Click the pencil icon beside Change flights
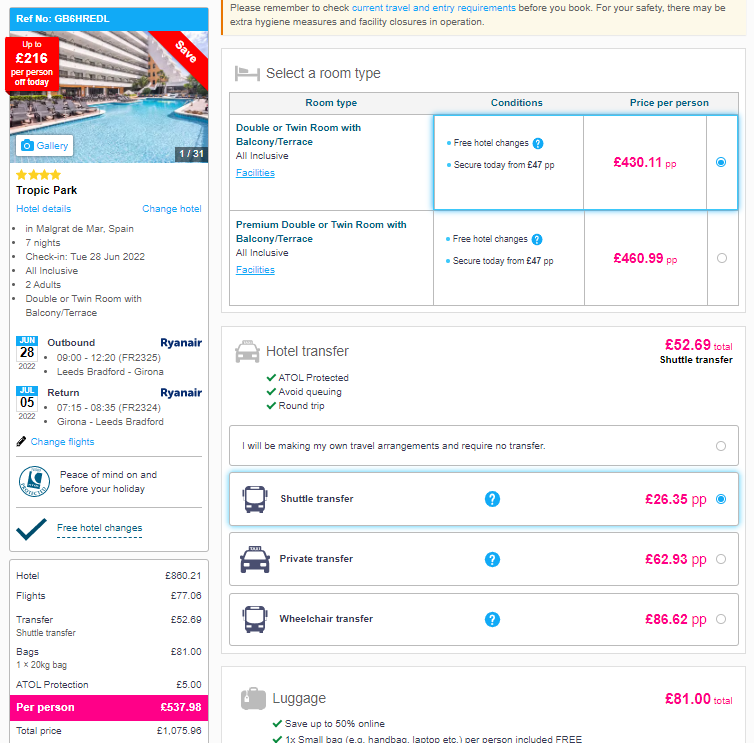 [22, 442]
